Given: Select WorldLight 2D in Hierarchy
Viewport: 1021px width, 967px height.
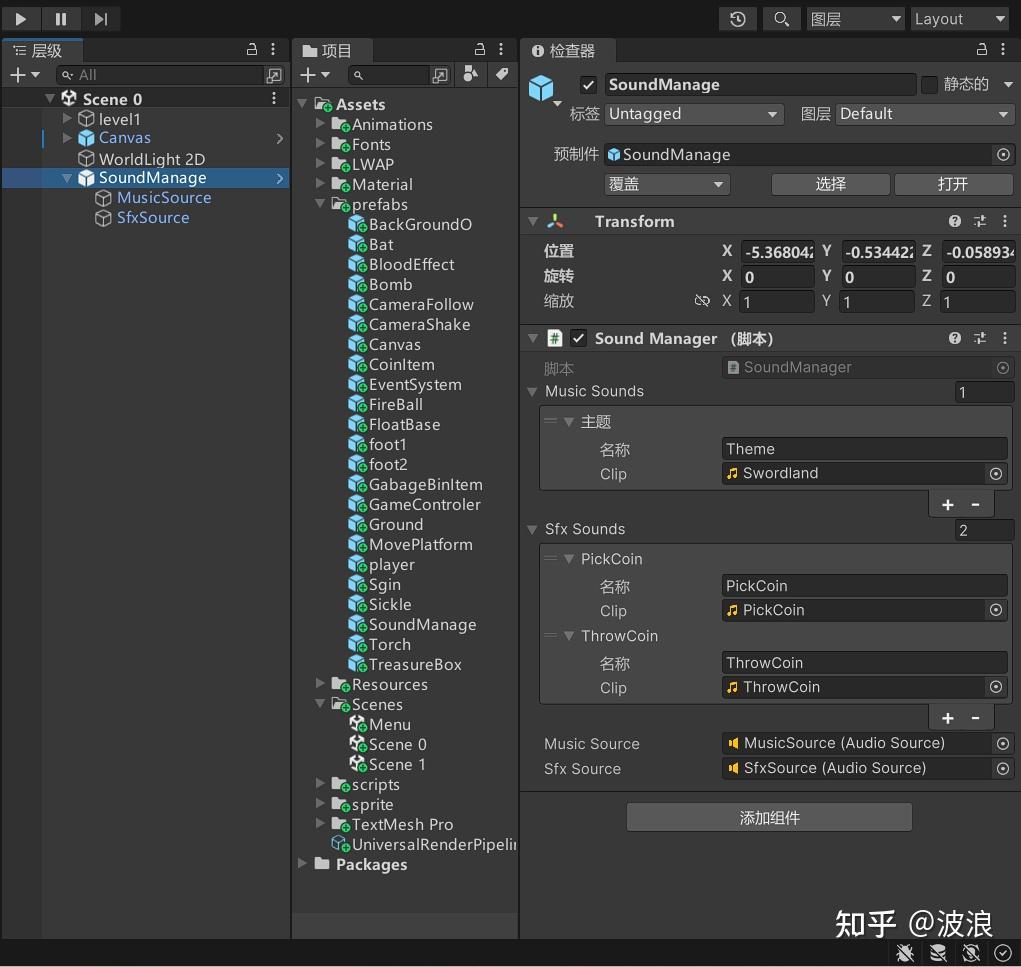Looking at the screenshot, I should (x=151, y=159).
